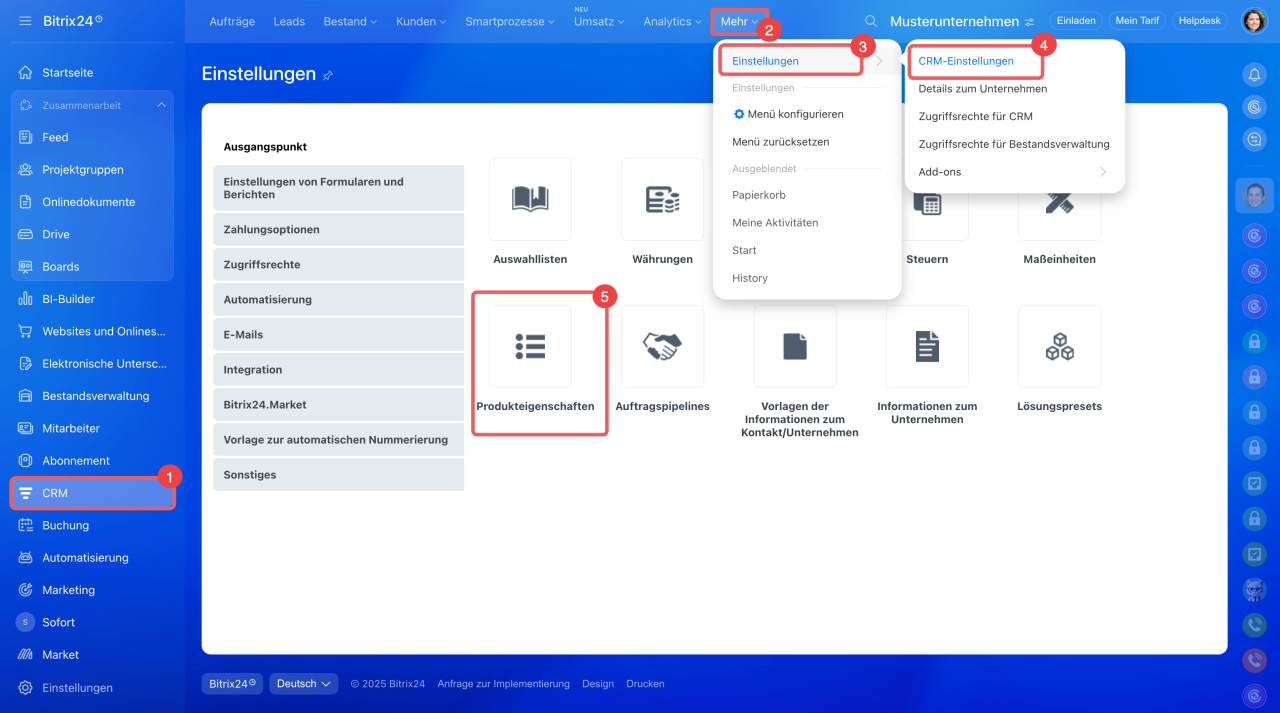Expand the Smartprozesse dropdown menu
Image resolution: width=1280 pixels, height=713 pixels.
point(510,21)
